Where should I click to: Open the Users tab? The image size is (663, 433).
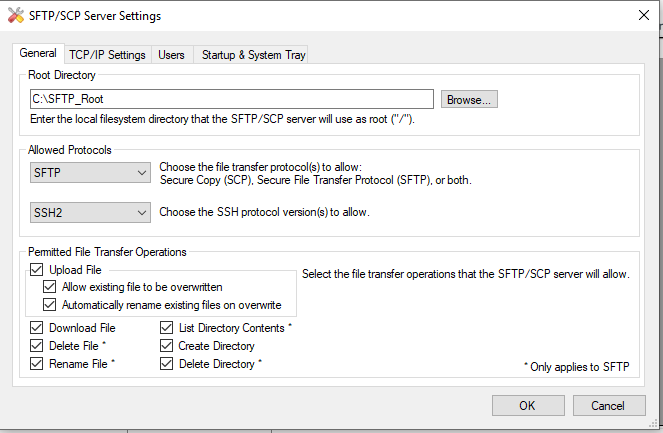tap(171, 54)
